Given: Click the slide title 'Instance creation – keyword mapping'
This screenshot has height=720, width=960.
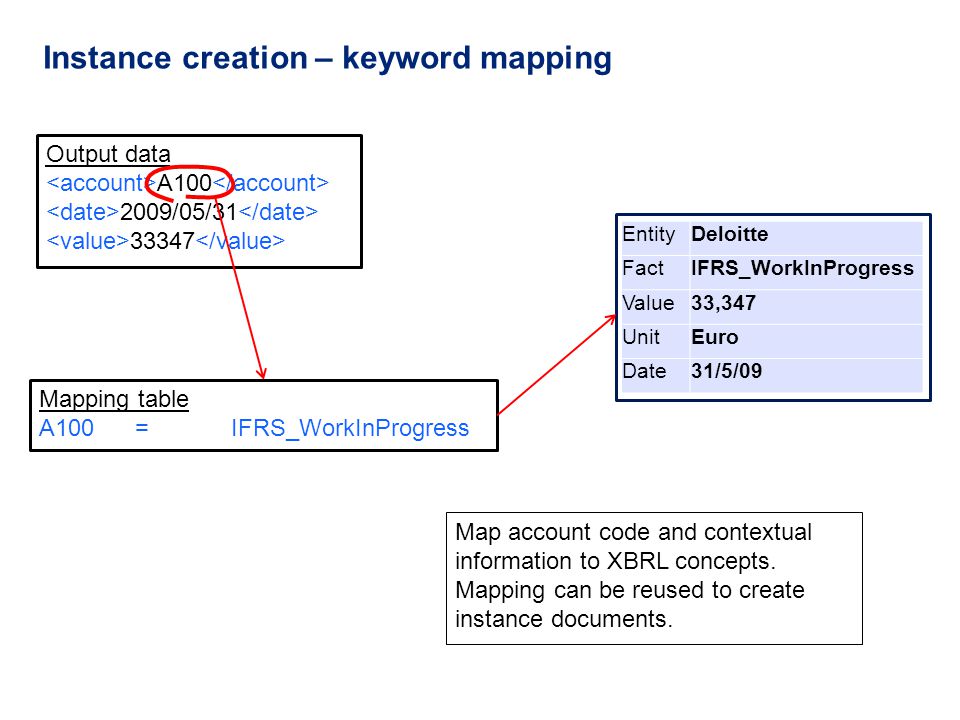Looking at the screenshot, I should (x=328, y=59).
